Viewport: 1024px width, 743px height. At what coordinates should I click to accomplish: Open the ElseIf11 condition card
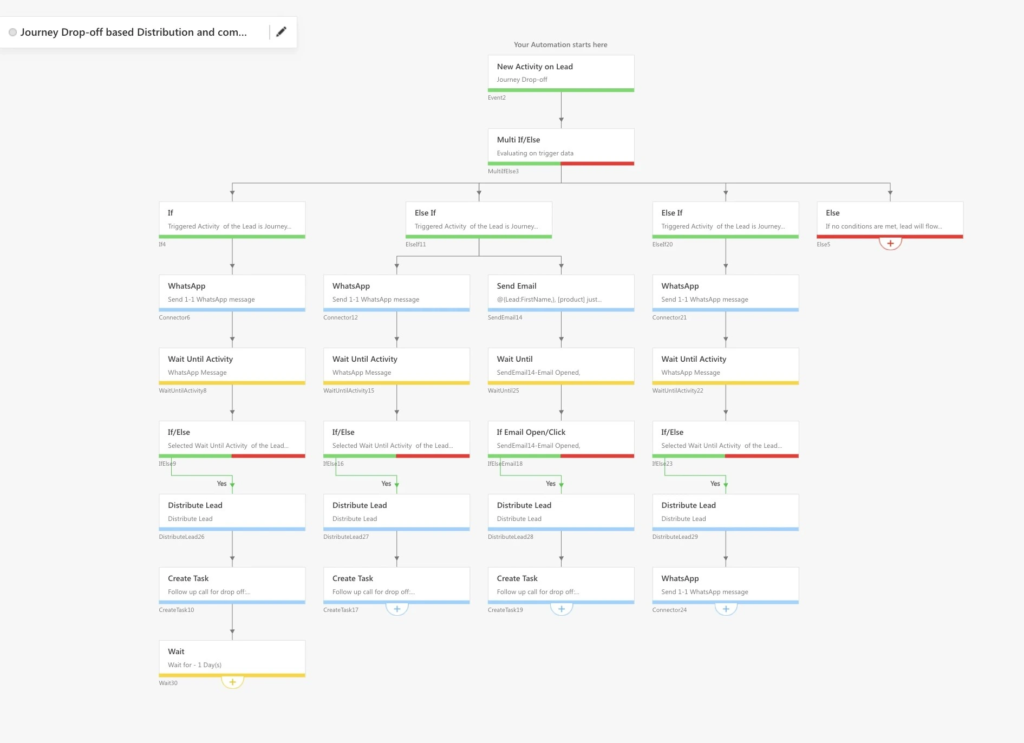coord(478,218)
